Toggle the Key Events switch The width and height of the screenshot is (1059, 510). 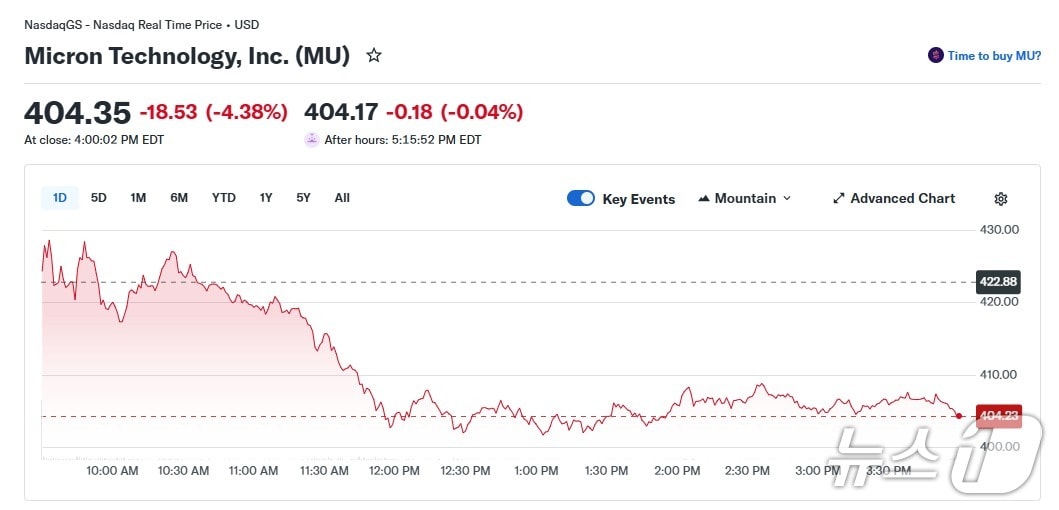click(581, 198)
